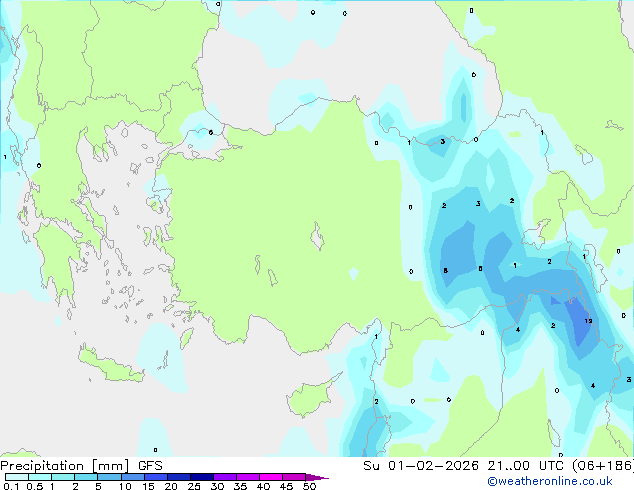
Task: Open the weatheronline.co.uk copyright link
Action: click(550, 481)
